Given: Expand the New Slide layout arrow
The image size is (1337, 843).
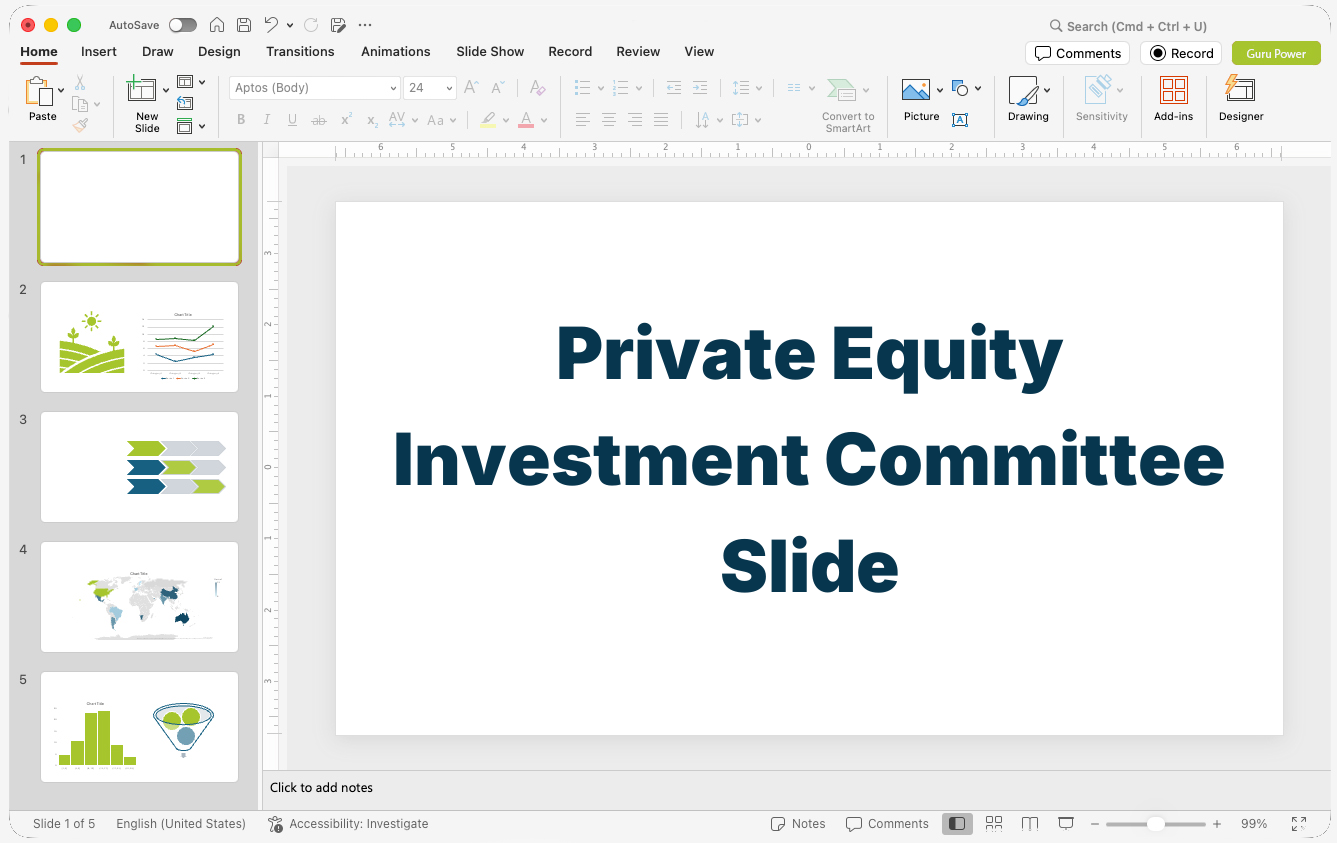Looking at the screenshot, I should coord(166,90).
